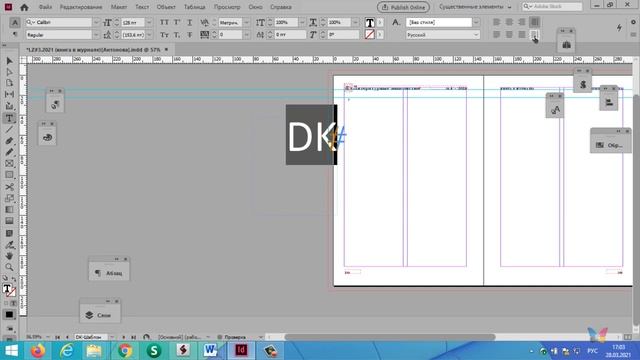
Task: Select the Page tool
Action: pyautogui.click(x=9, y=83)
